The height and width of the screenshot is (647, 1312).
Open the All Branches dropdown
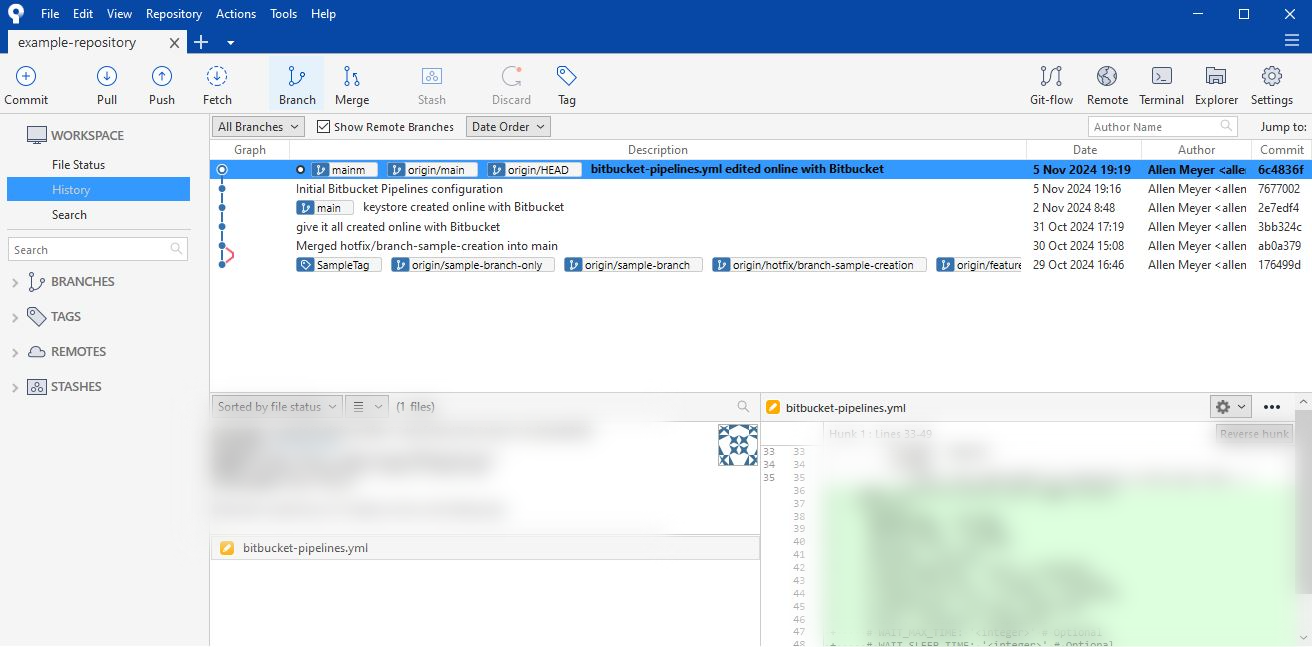(258, 127)
